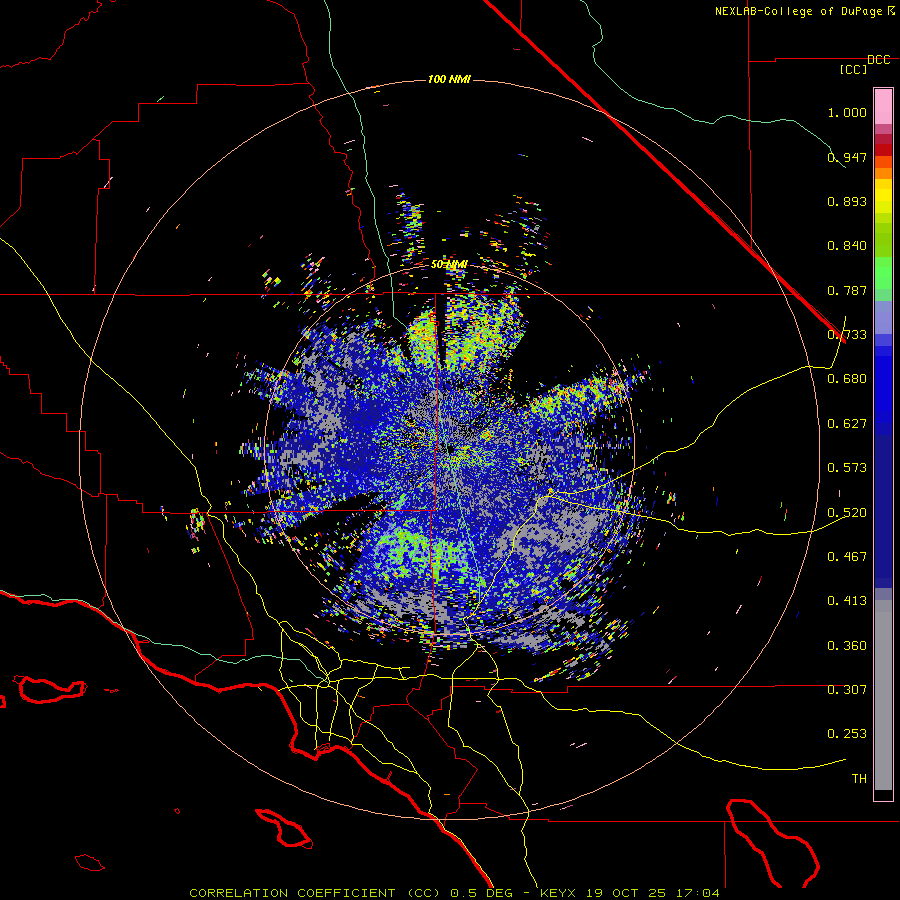Pick the pink swatch atop the color bar
Image resolution: width=900 pixels, height=900 pixels.
pos(883,106)
